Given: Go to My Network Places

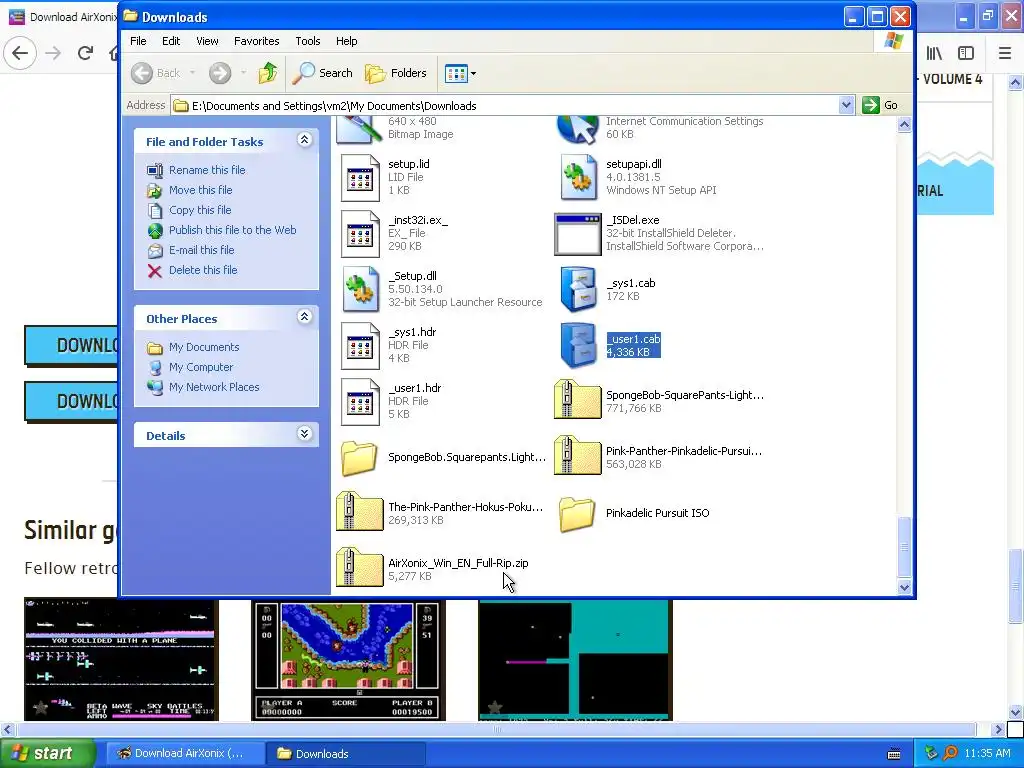Looking at the screenshot, I should [214, 387].
